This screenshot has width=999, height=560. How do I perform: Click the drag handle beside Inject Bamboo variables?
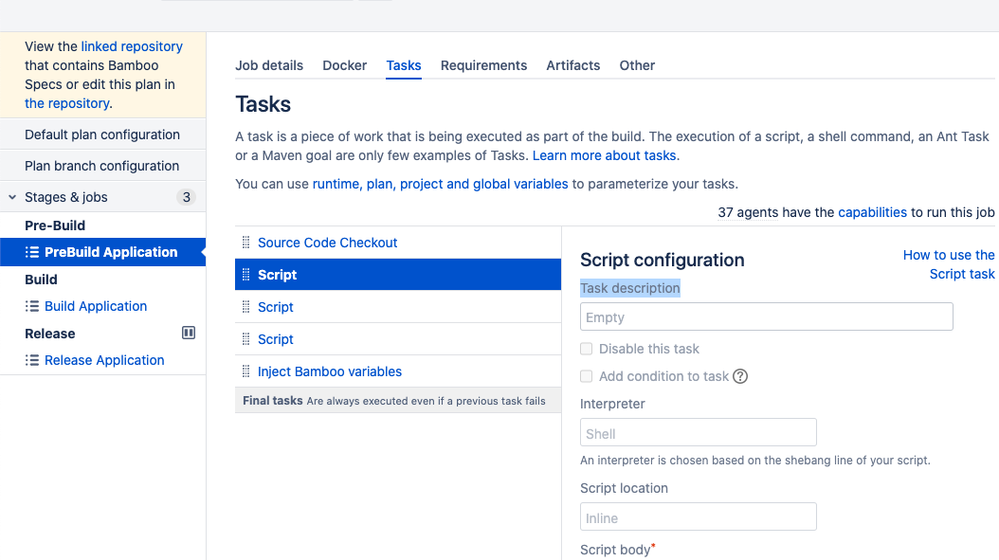pyautogui.click(x=246, y=372)
